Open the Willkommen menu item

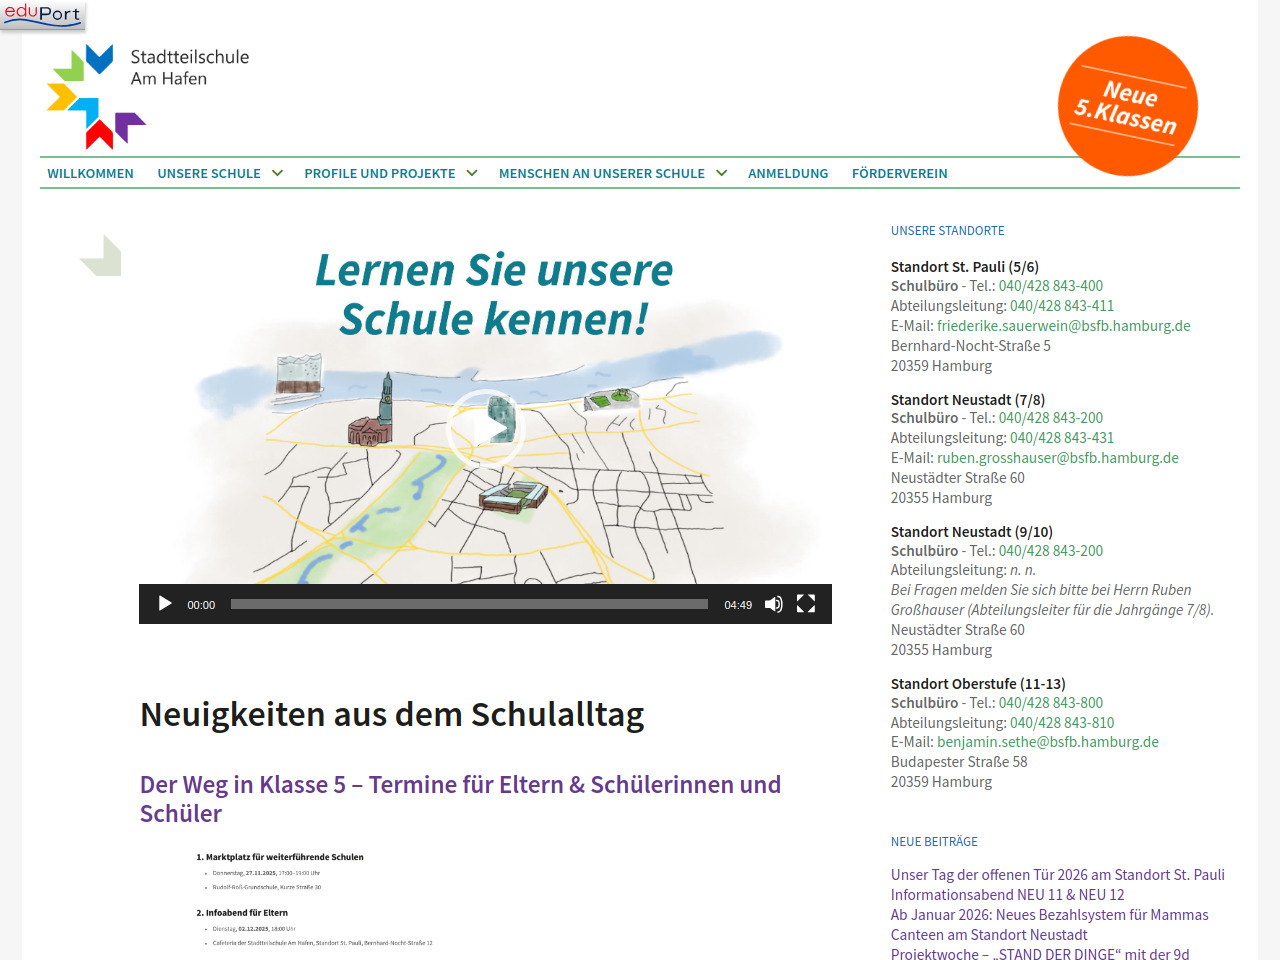[90, 173]
